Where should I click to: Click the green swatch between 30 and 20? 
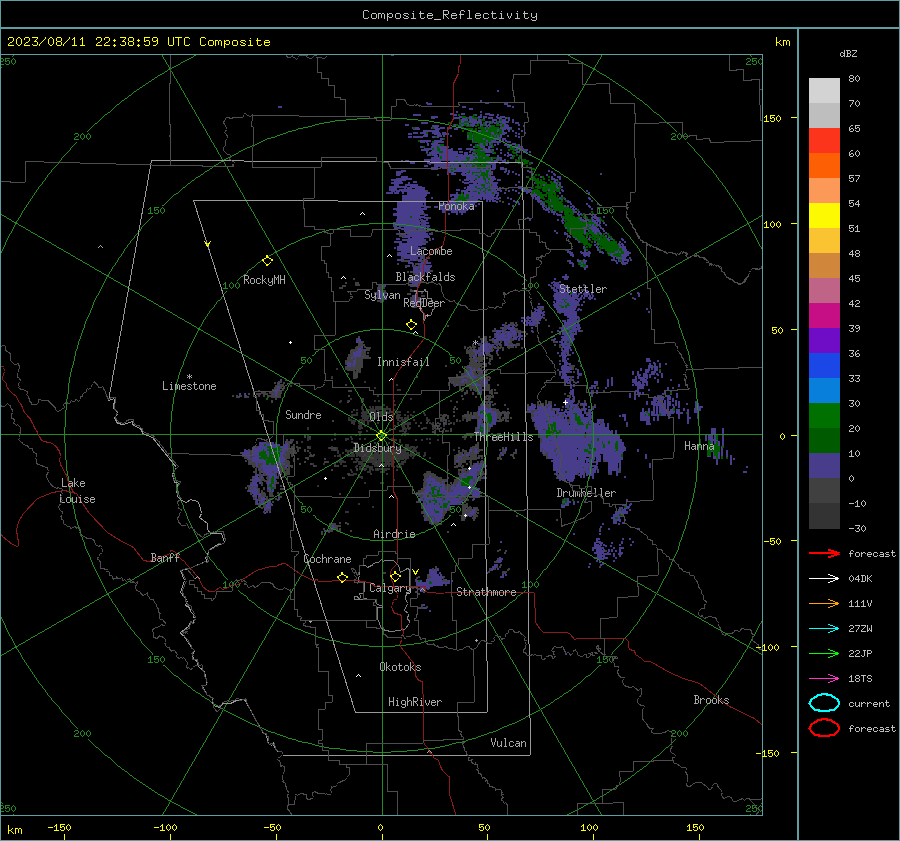[824, 415]
